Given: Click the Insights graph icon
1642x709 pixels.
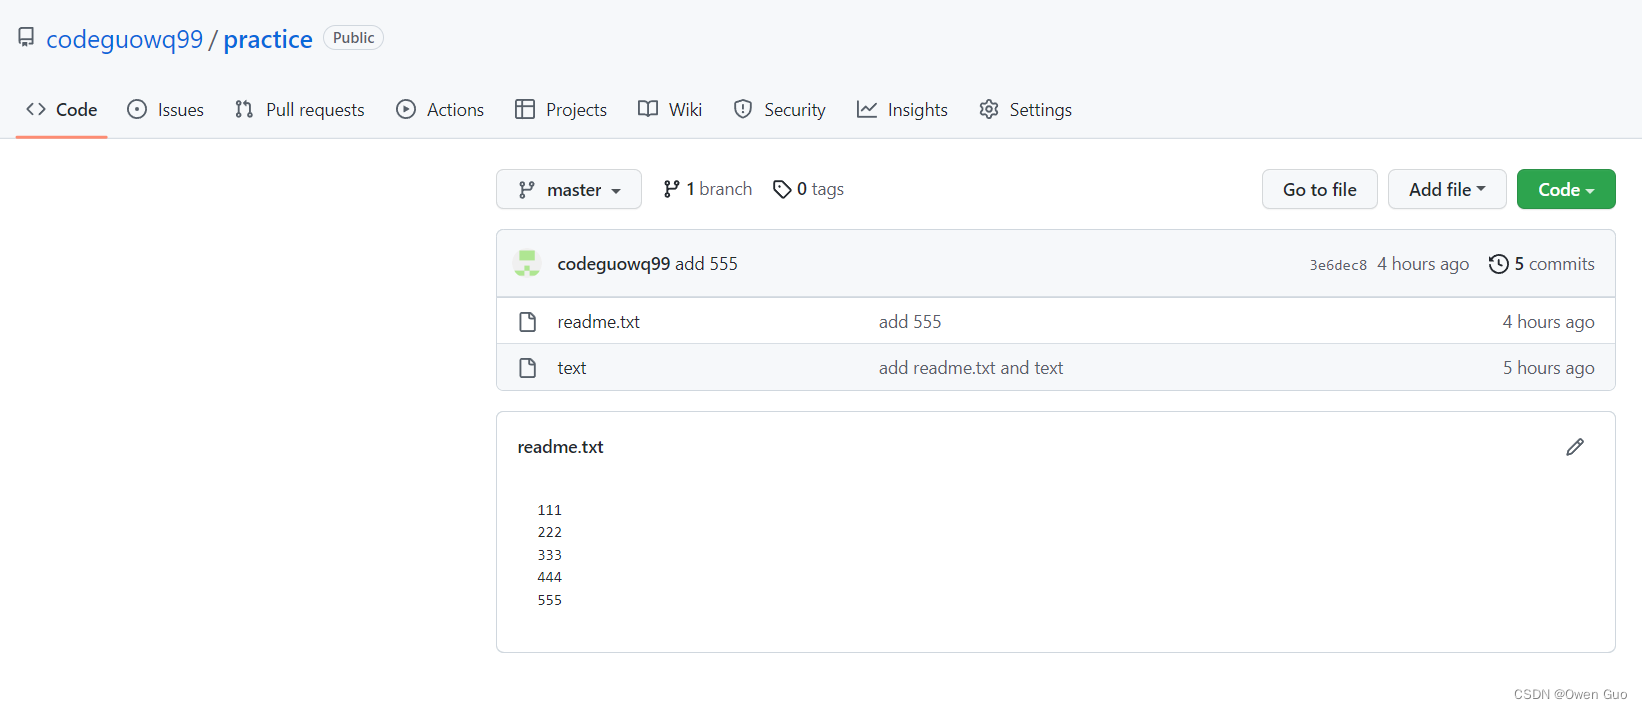Looking at the screenshot, I should (867, 109).
